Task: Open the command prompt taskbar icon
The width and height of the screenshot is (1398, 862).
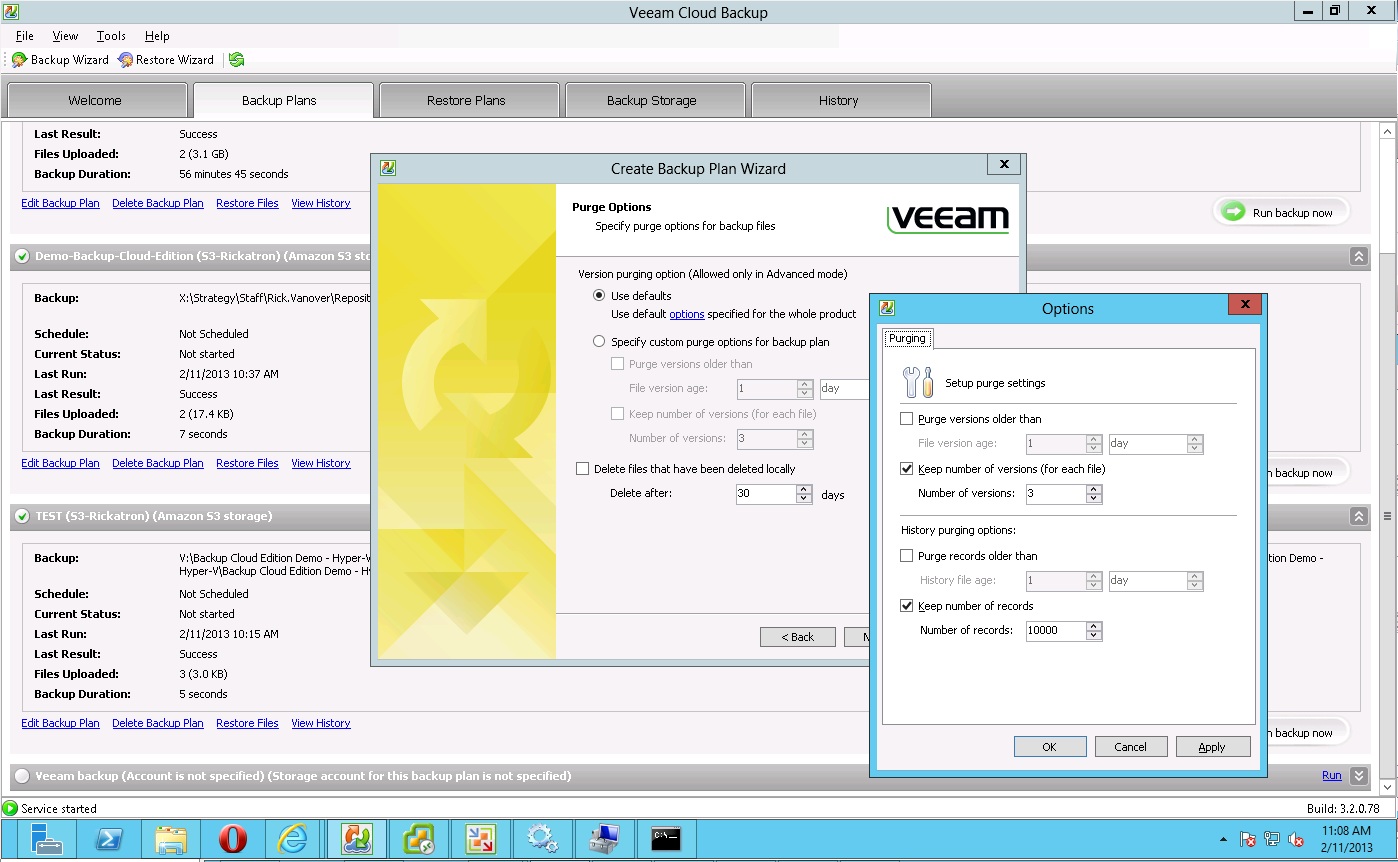Action: (x=666, y=838)
